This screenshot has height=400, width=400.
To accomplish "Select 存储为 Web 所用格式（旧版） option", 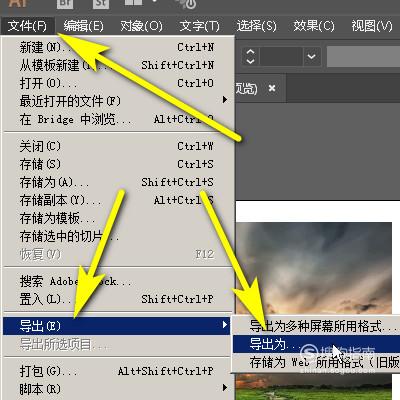I will click(x=317, y=362).
